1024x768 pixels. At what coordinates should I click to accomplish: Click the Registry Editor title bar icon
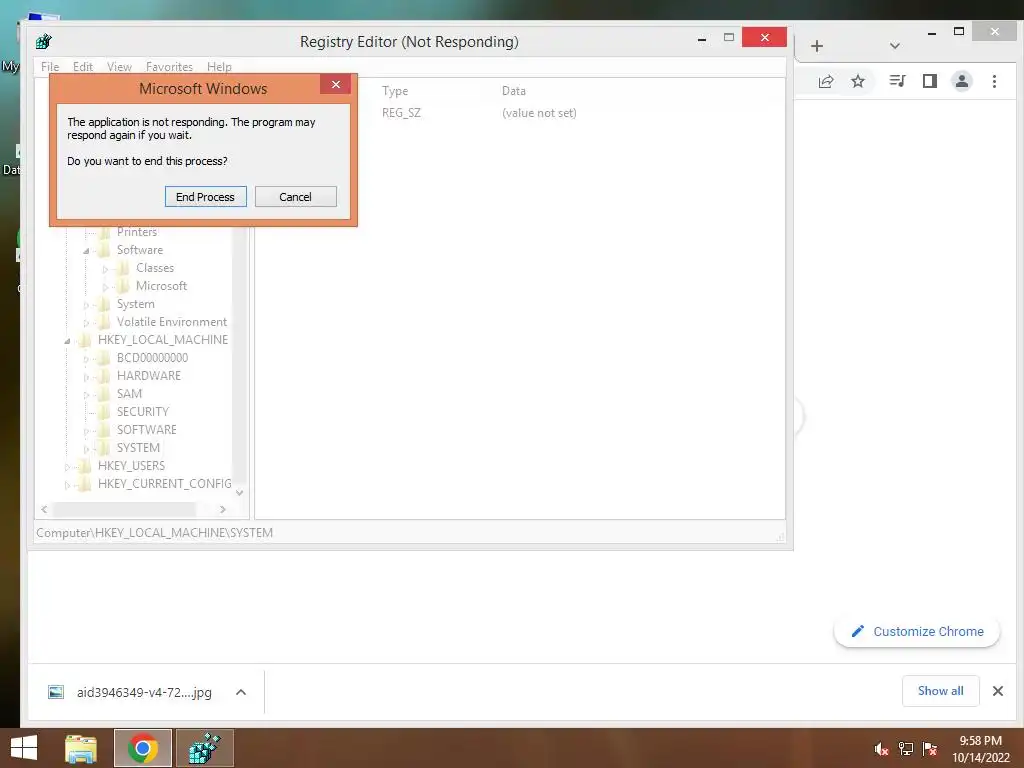point(44,42)
